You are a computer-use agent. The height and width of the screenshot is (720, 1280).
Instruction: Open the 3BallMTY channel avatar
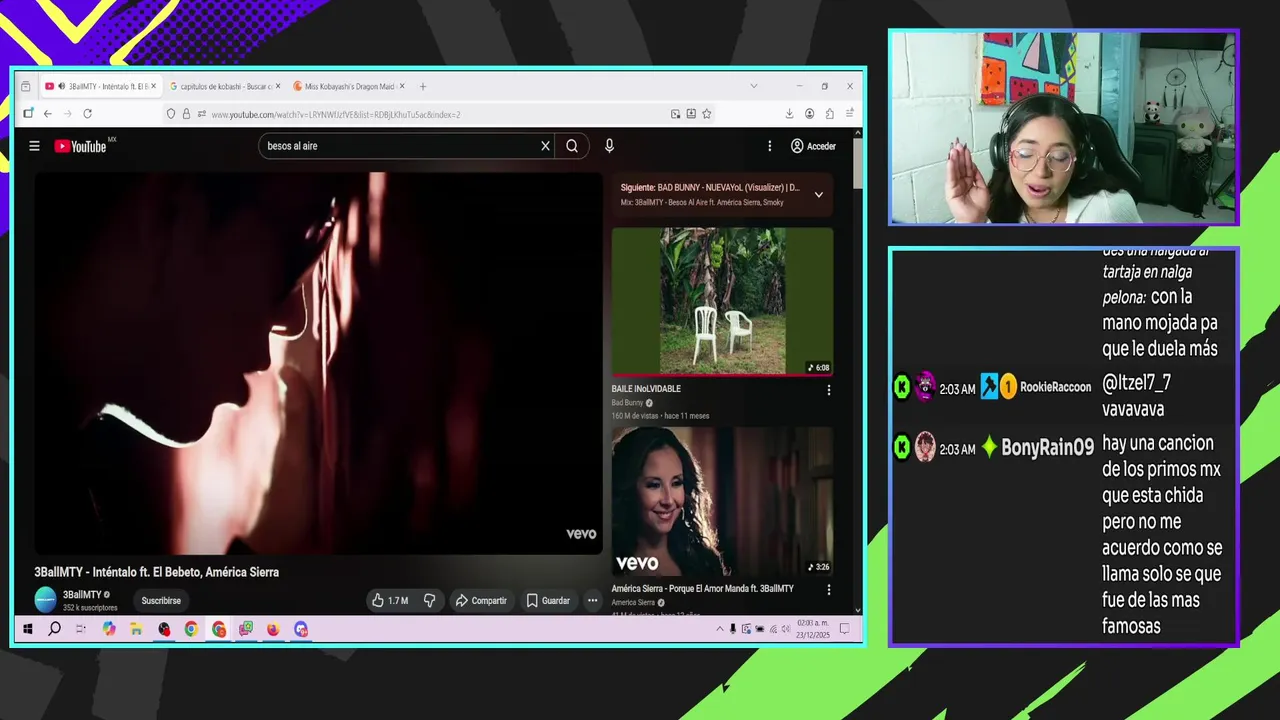46,600
